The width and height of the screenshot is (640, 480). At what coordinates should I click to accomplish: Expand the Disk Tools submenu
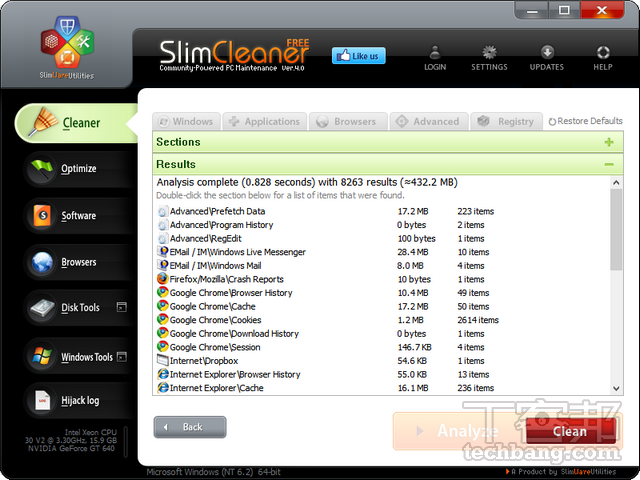tap(122, 307)
